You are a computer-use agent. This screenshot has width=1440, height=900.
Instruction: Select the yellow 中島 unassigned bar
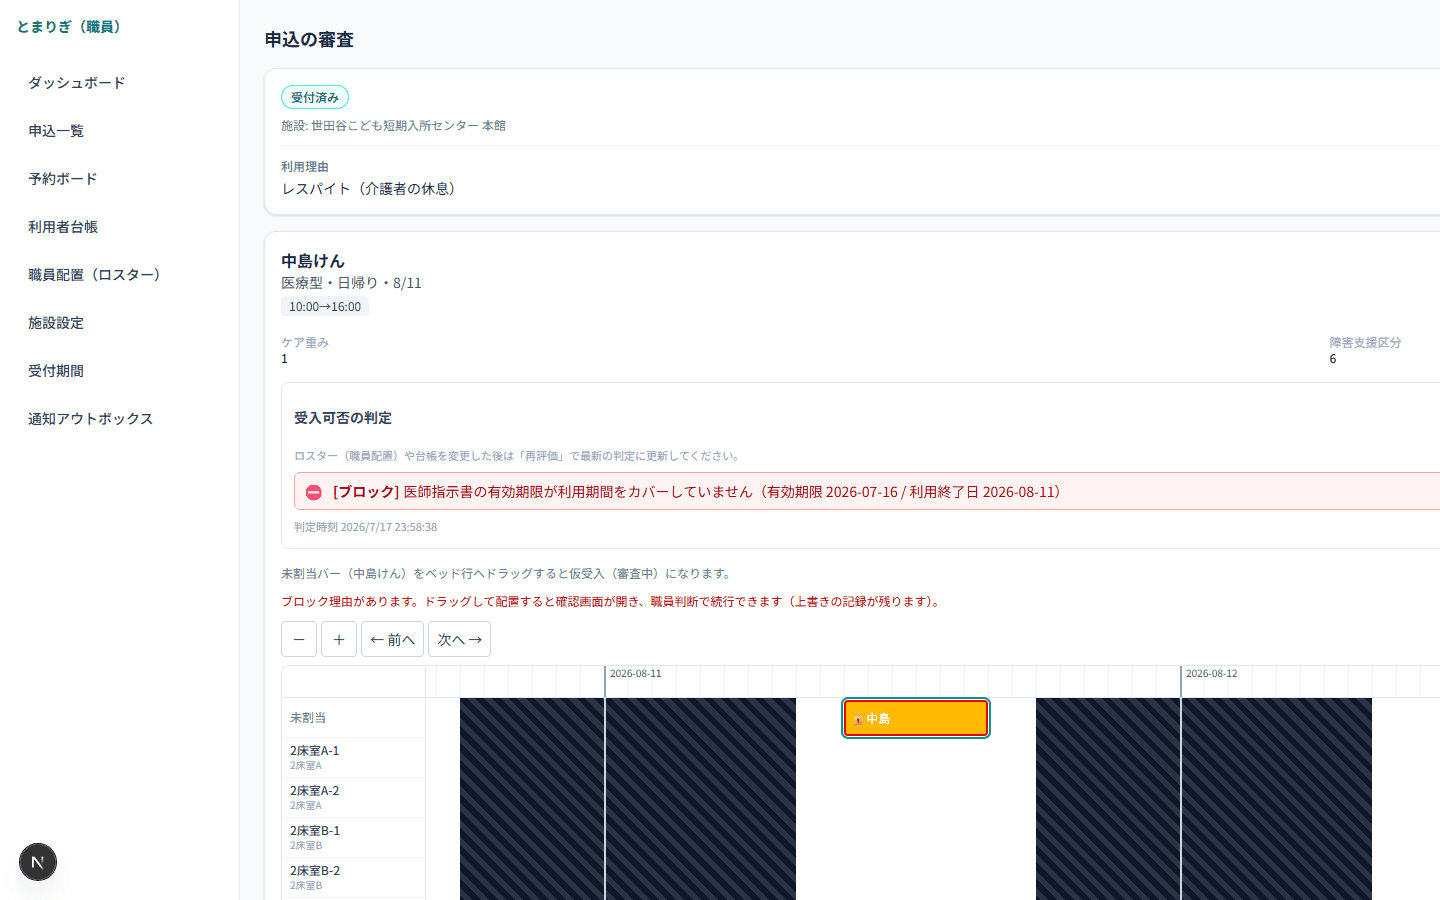pyautogui.click(x=916, y=718)
